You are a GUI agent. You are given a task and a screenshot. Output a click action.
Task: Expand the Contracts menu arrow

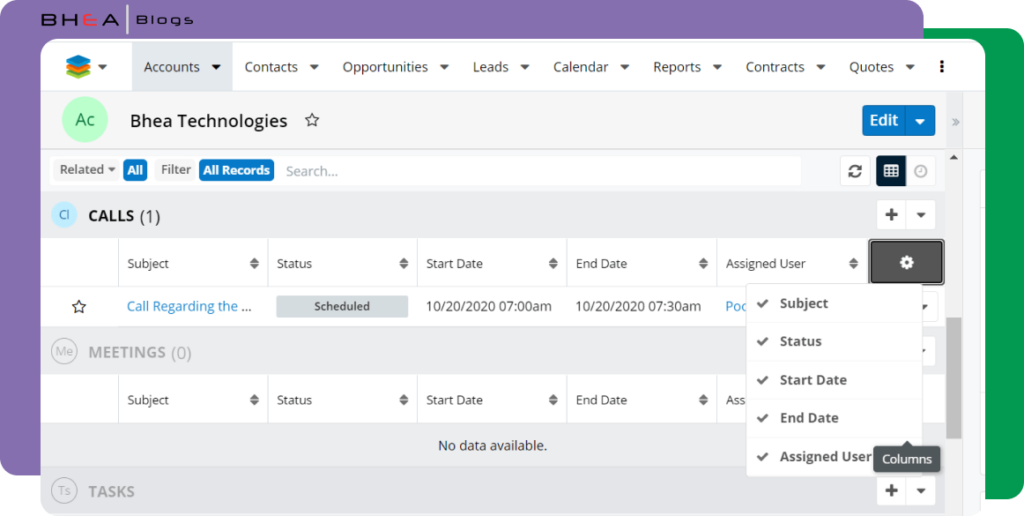coord(821,67)
